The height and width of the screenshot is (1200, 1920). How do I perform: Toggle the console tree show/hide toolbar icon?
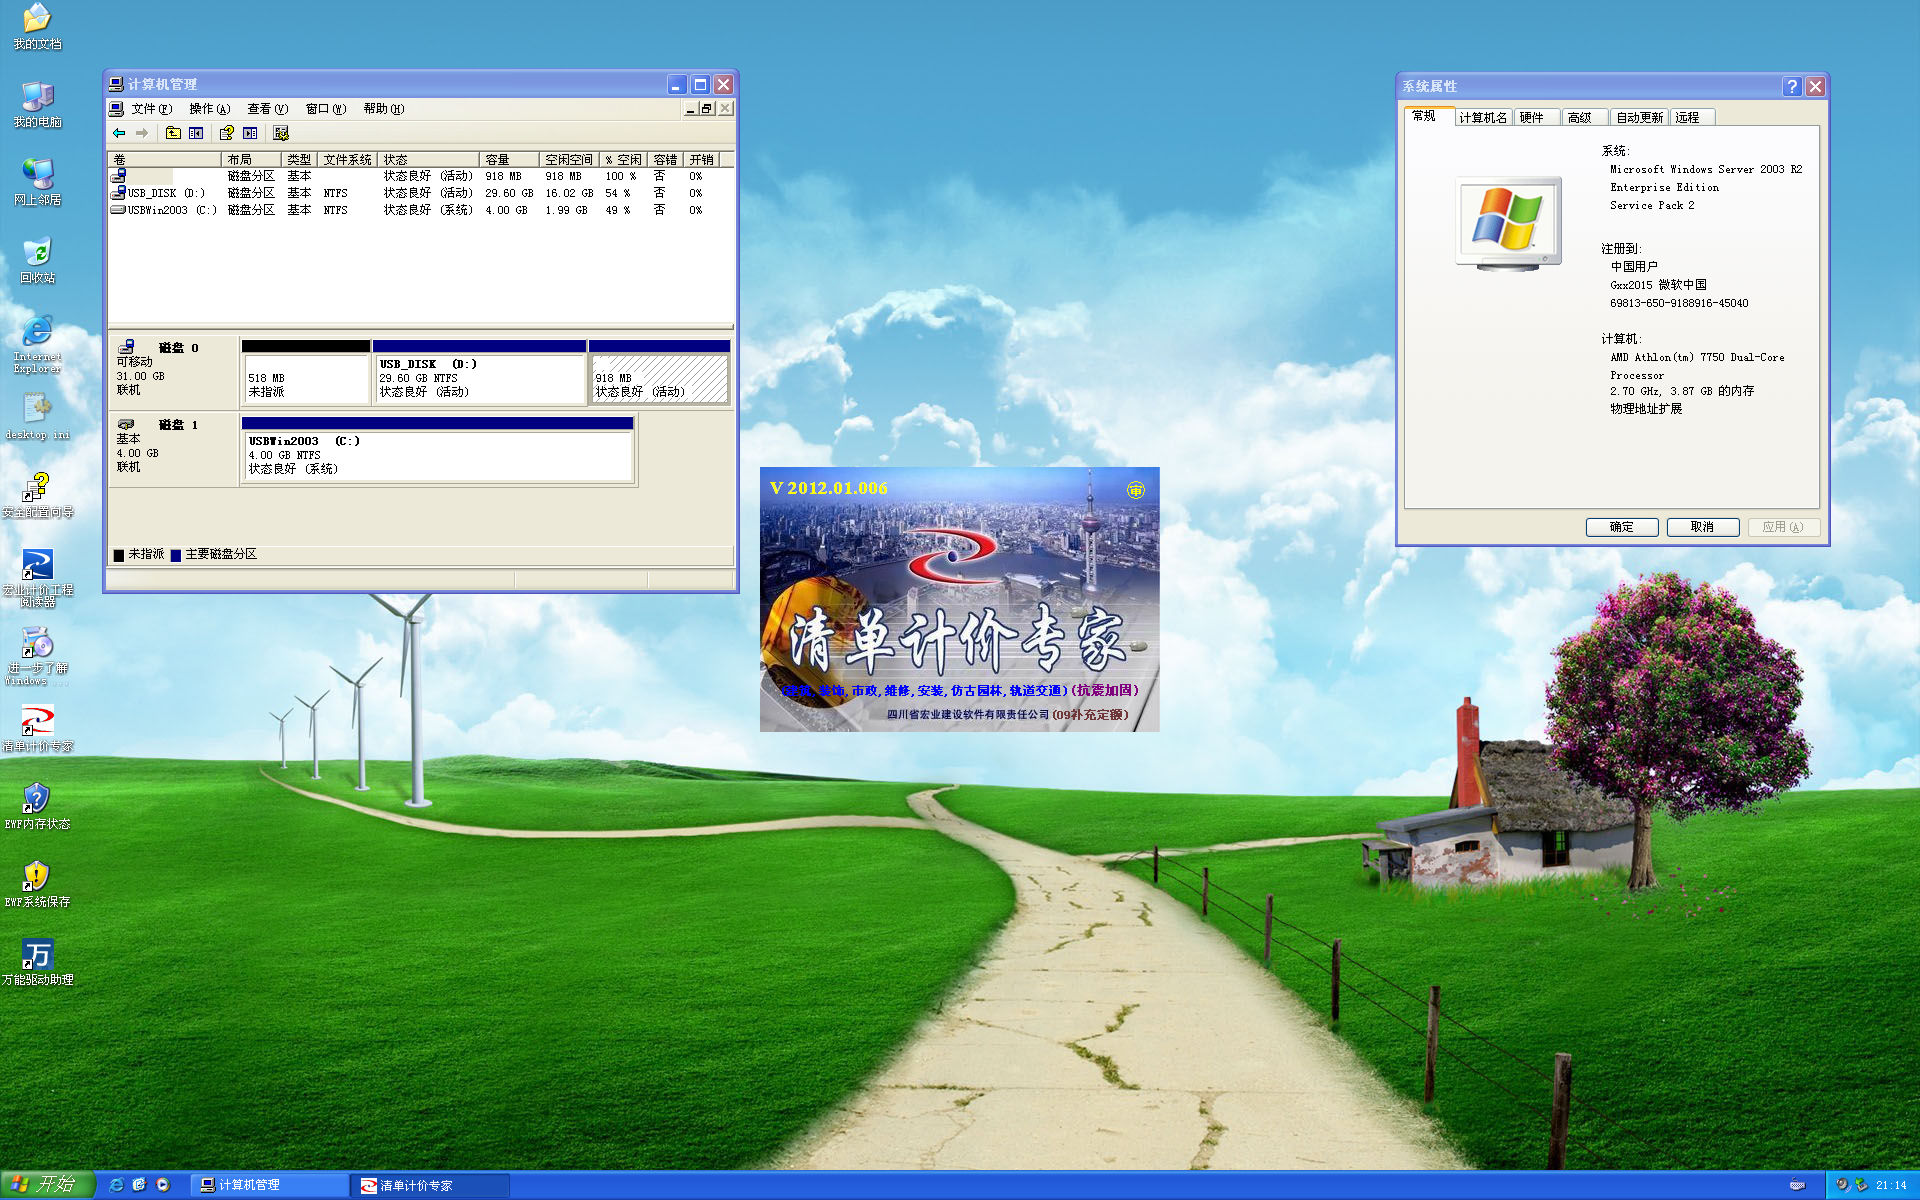click(x=196, y=133)
